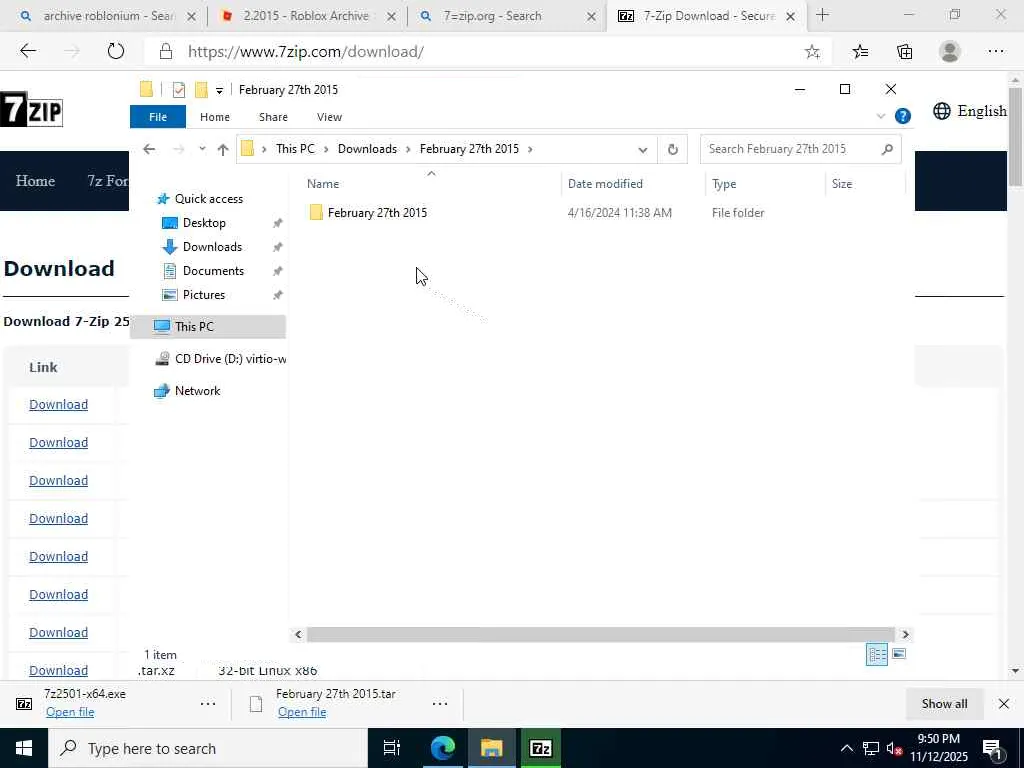Add this page to favorites star icon
Screen dimensions: 1024x768
pyautogui.click(x=812, y=52)
